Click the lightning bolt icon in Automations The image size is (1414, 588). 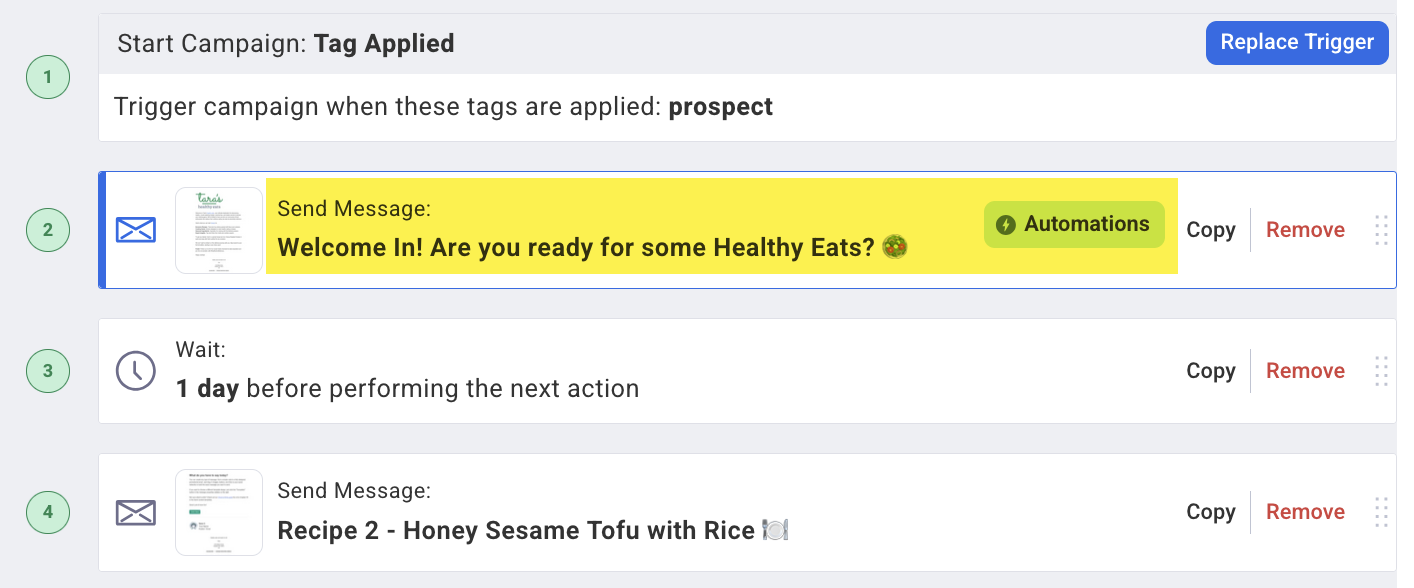click(x=1006, y=224)
